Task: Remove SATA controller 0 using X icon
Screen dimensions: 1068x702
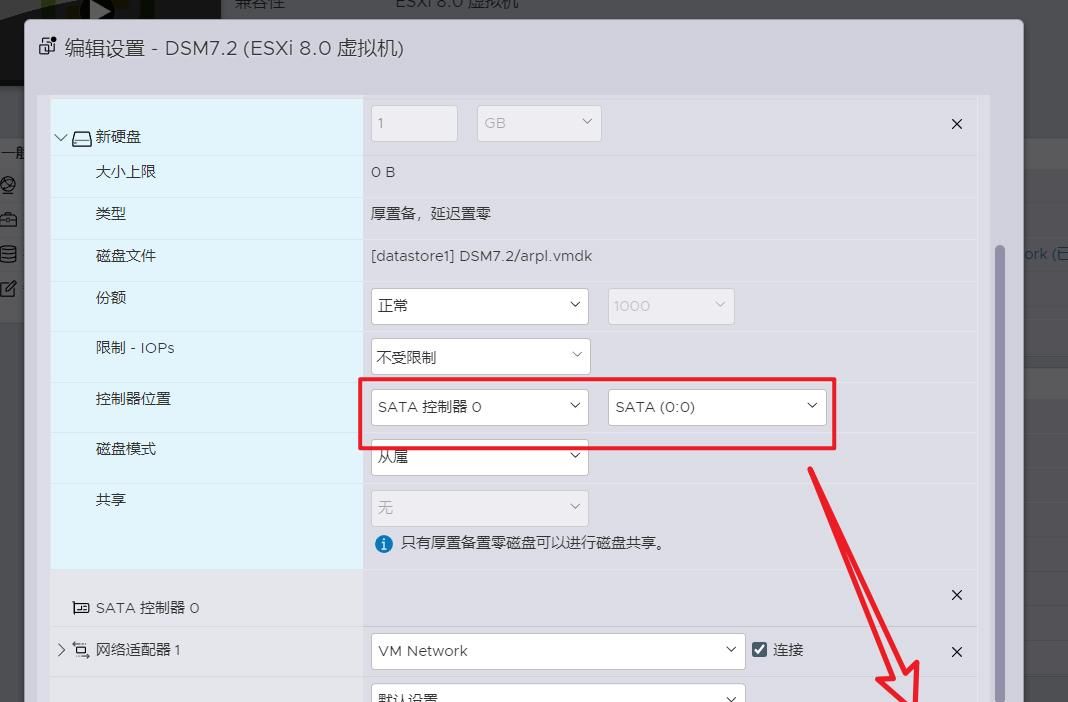Action: tap(956, 595)
